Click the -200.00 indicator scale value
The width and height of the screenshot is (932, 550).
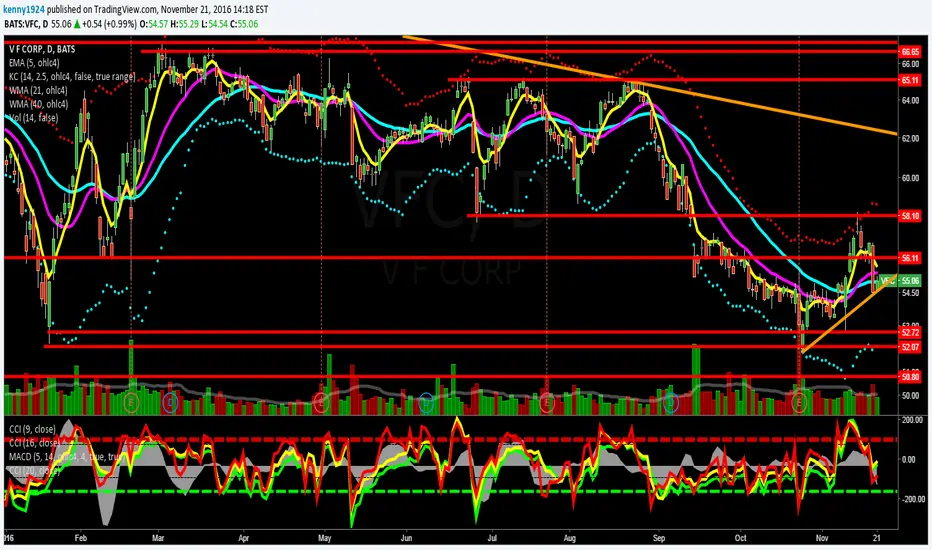(912, 499)
